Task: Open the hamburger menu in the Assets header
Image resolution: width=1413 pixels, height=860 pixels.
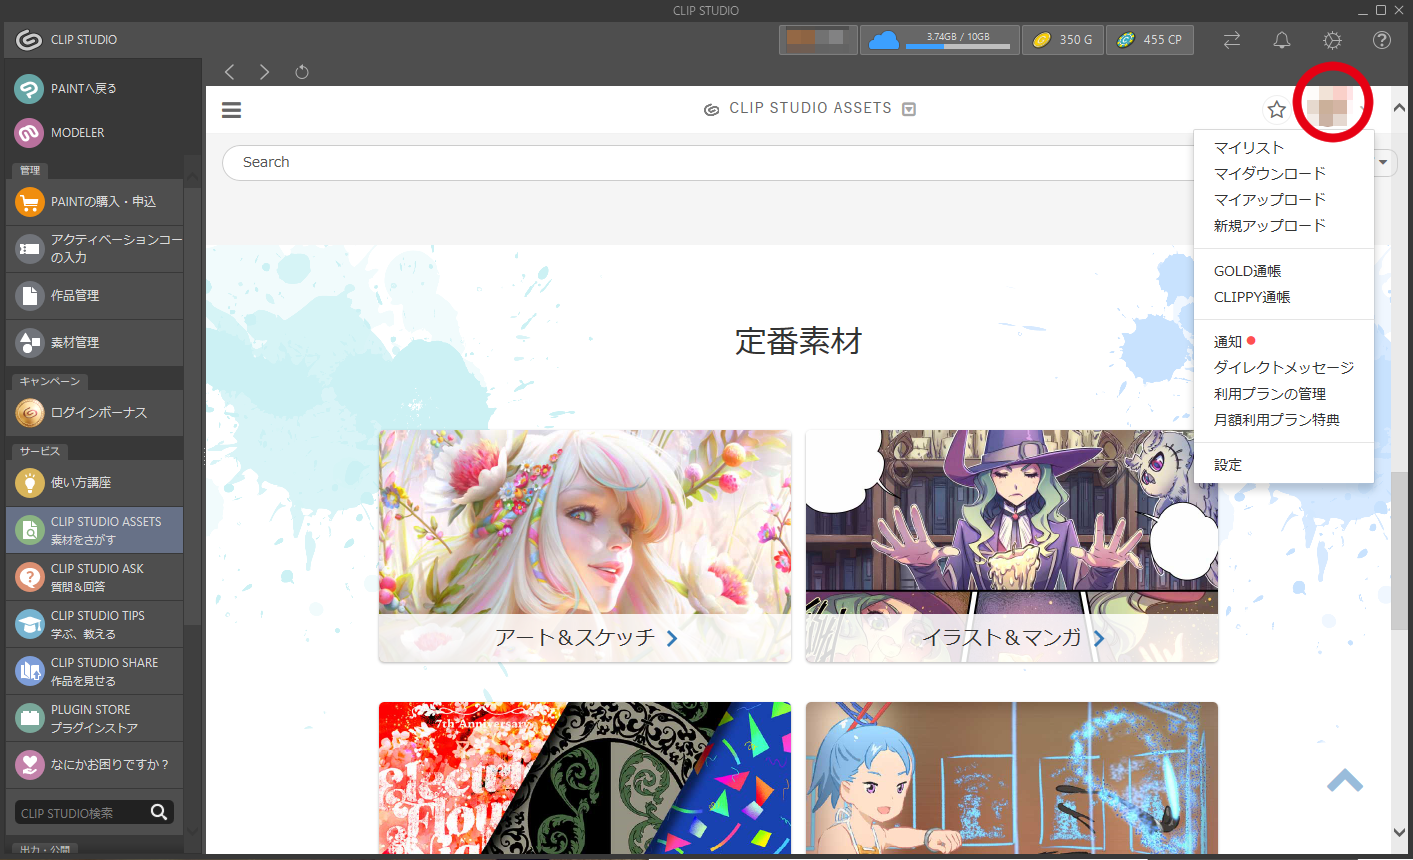Action: [x=231, y=110]
